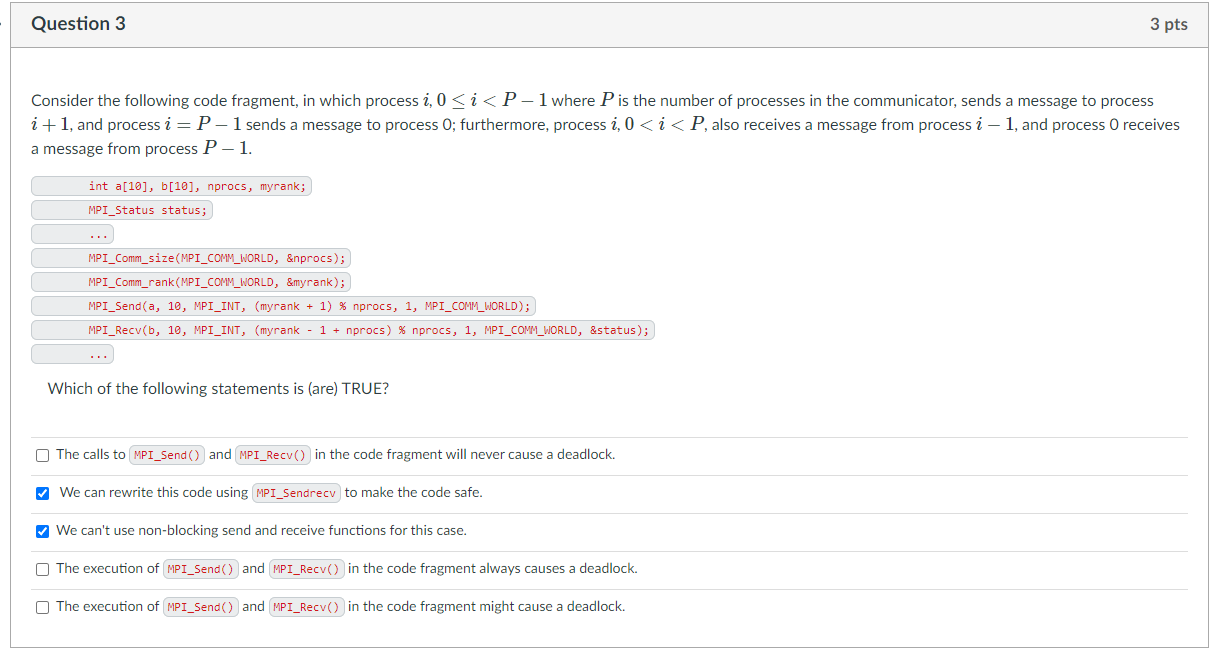The image size is (1220, 651).
Task: Click code line 'MPI_Status status;'
Action: tap(122, 210)
